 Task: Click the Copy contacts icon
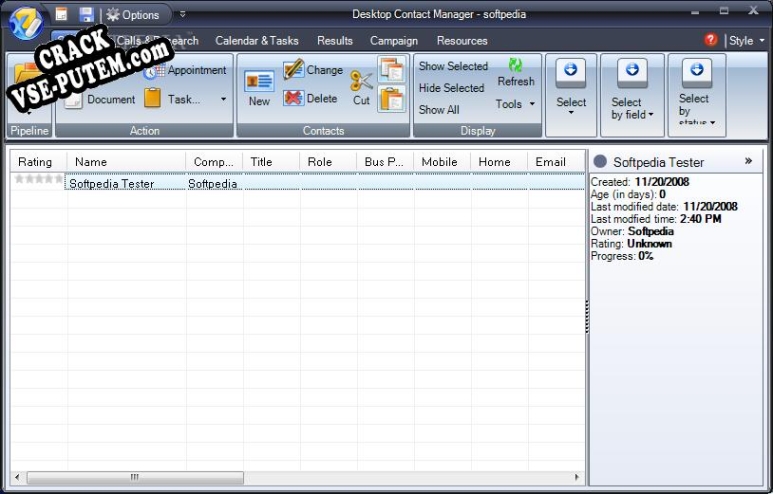(x=392, y=69)
